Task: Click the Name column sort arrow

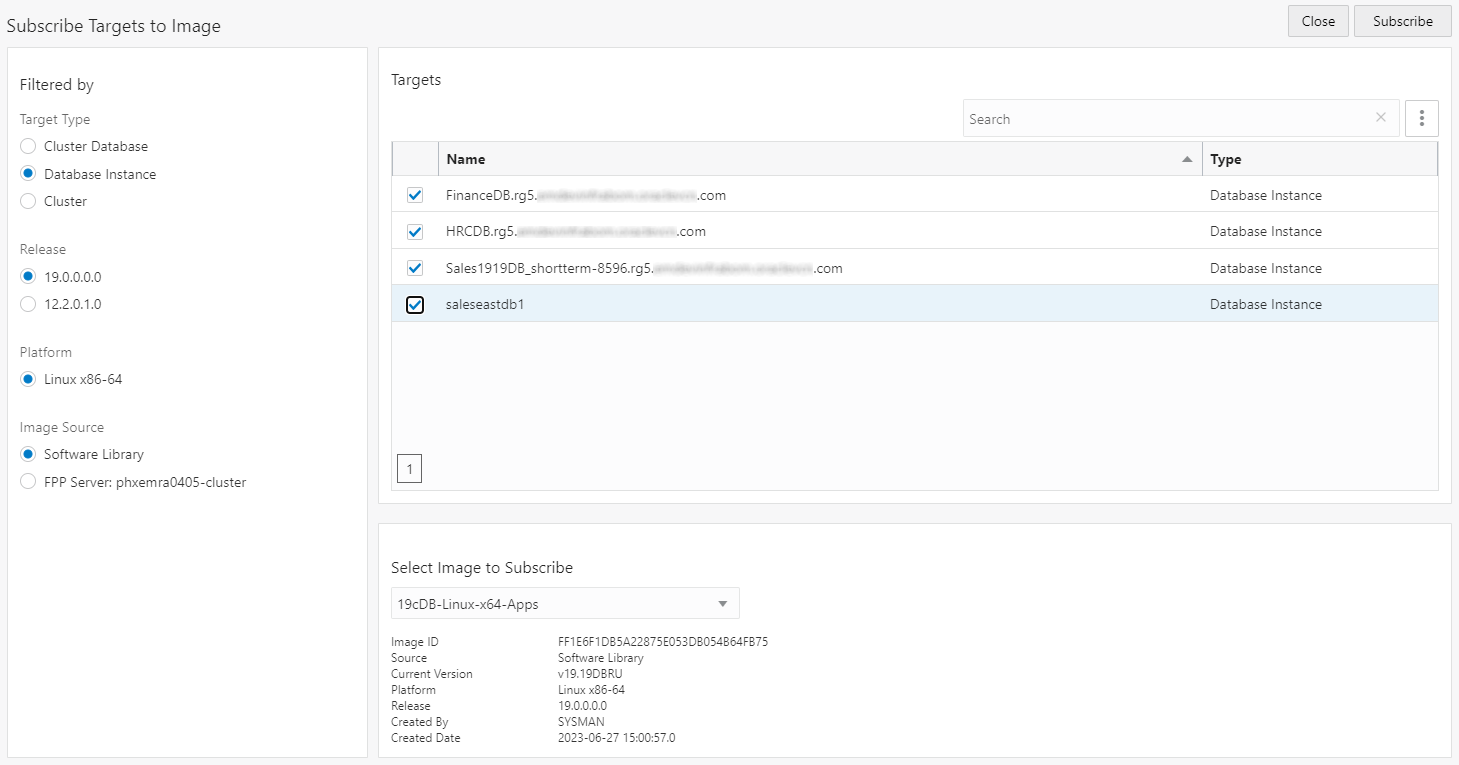Action: click(1187, 159)
